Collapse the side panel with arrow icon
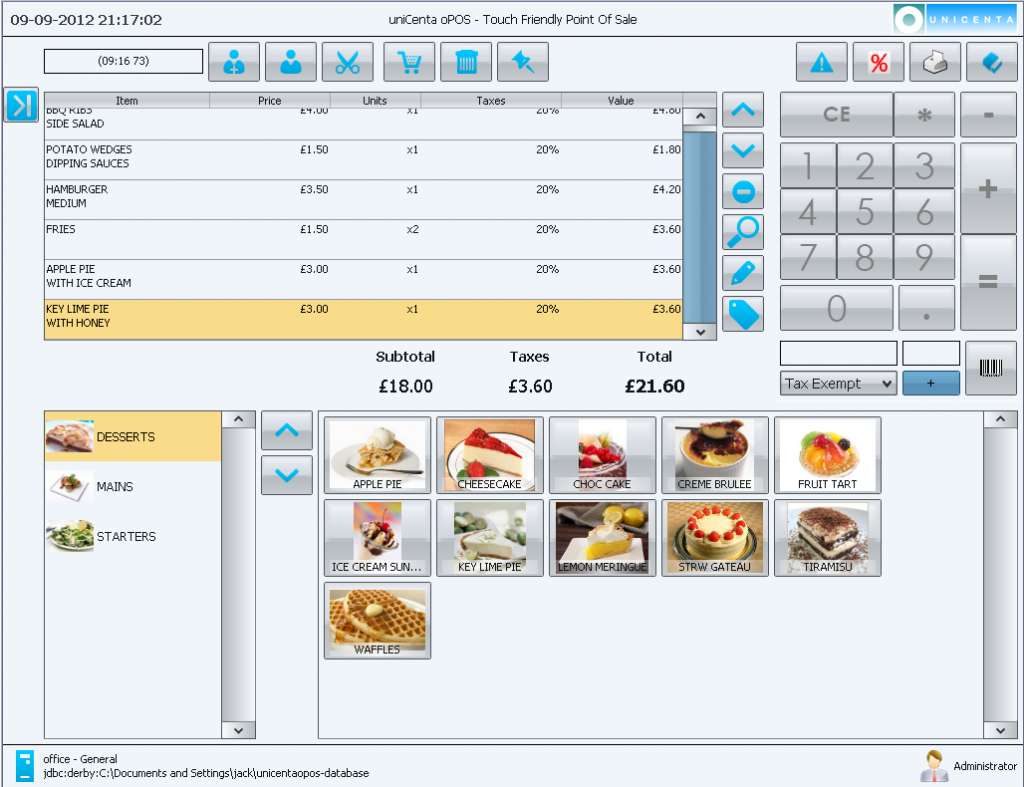 point(21,105)
